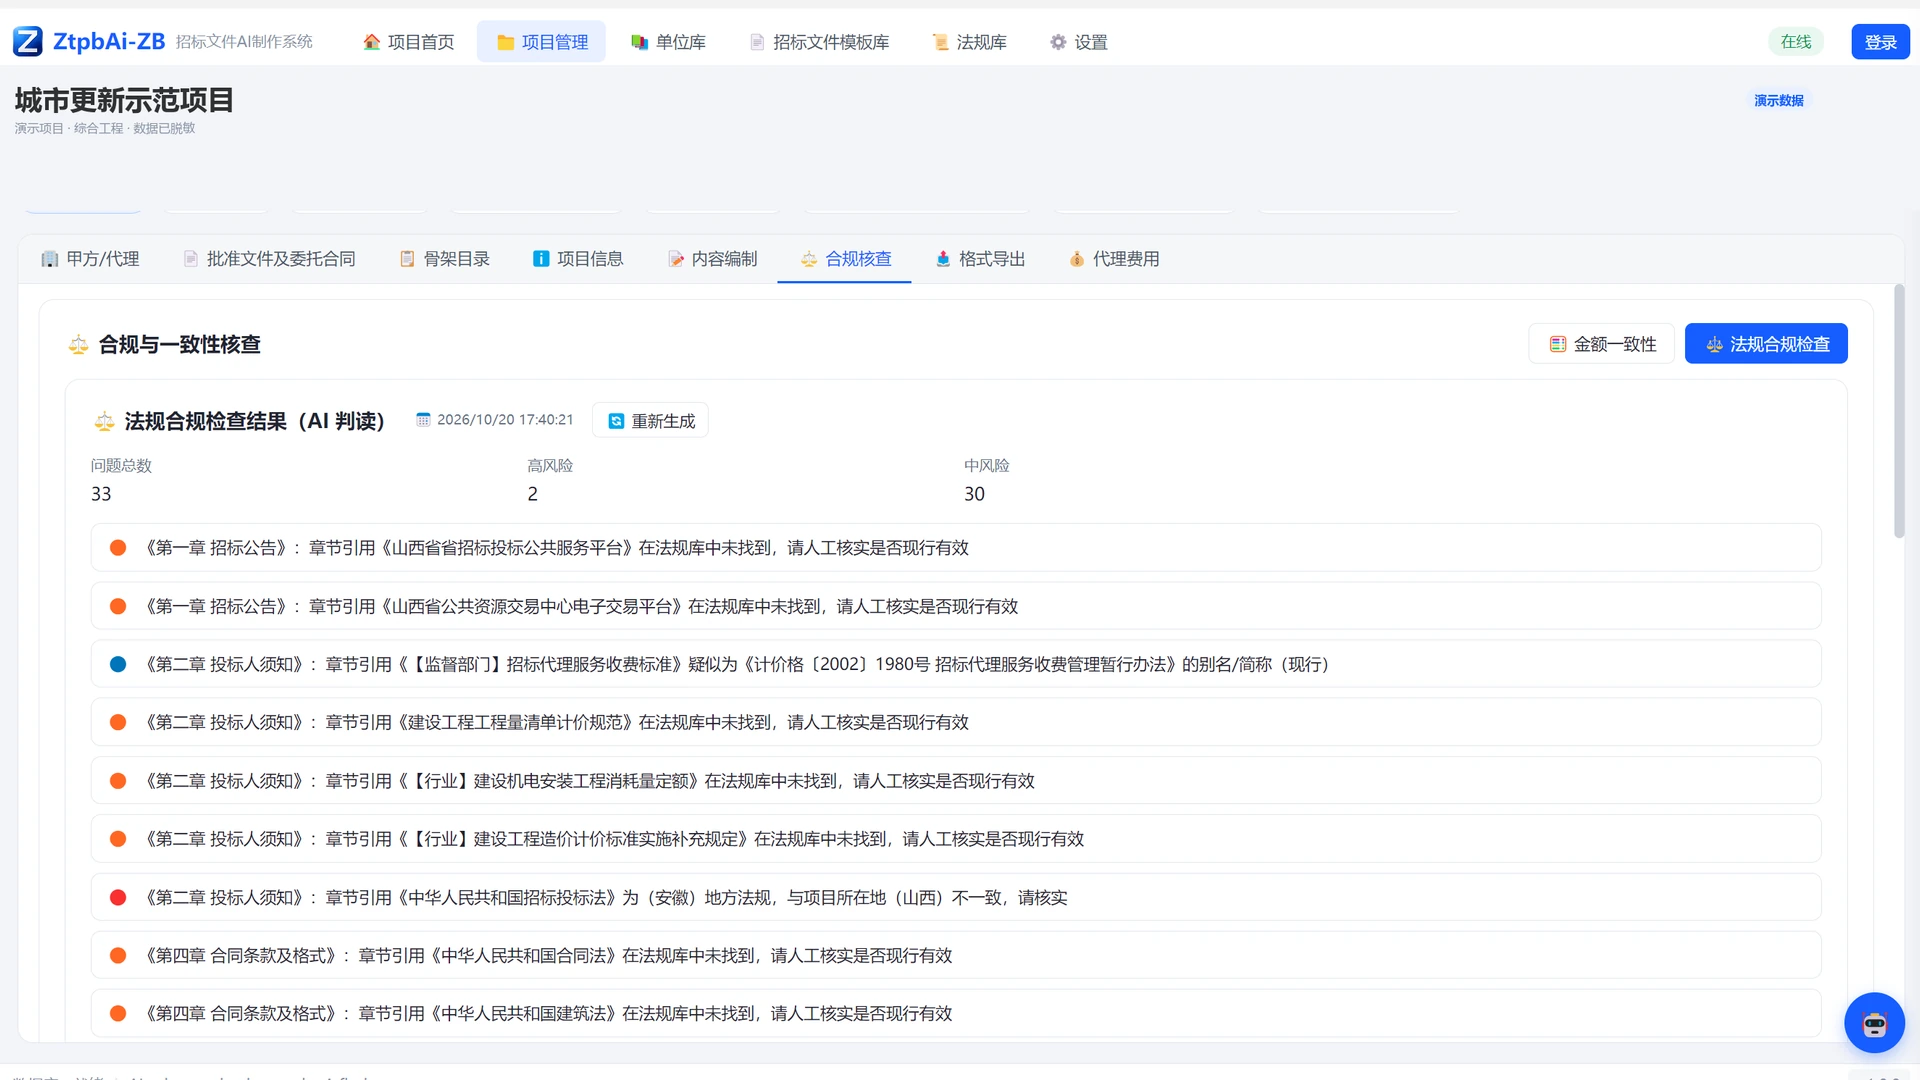Open the 格式导出 tab
This screenshot has width=1920, height=1080.
(980, 259)
